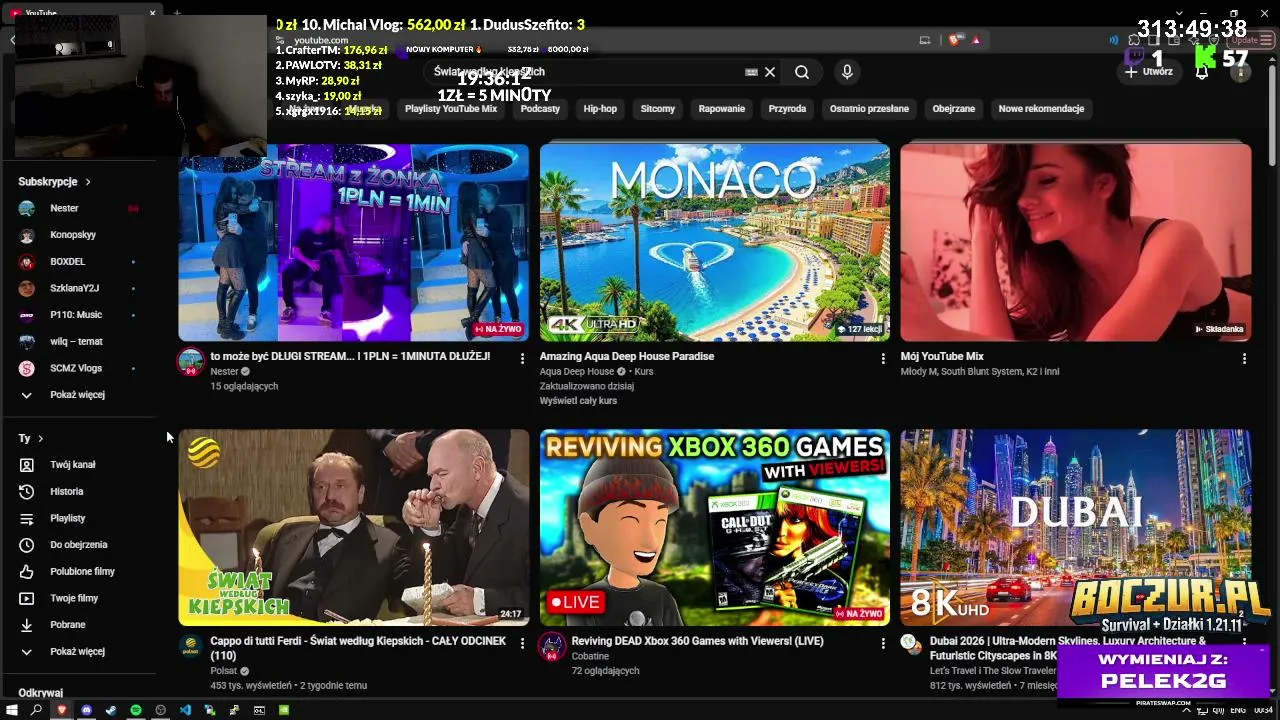Open Brave browser on the taskbar
1280x720 pixels.
[x=61, y=710]
